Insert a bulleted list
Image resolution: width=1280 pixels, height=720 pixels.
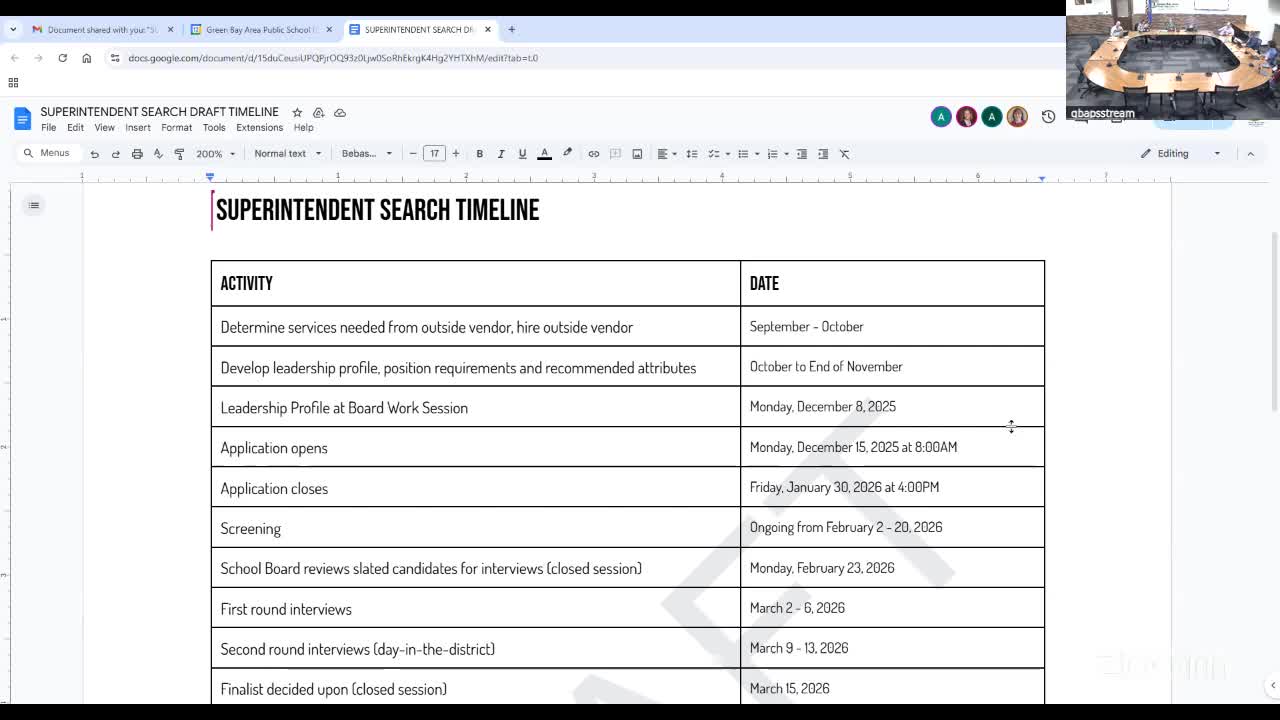pyautogui.click(x=742, y=154)
